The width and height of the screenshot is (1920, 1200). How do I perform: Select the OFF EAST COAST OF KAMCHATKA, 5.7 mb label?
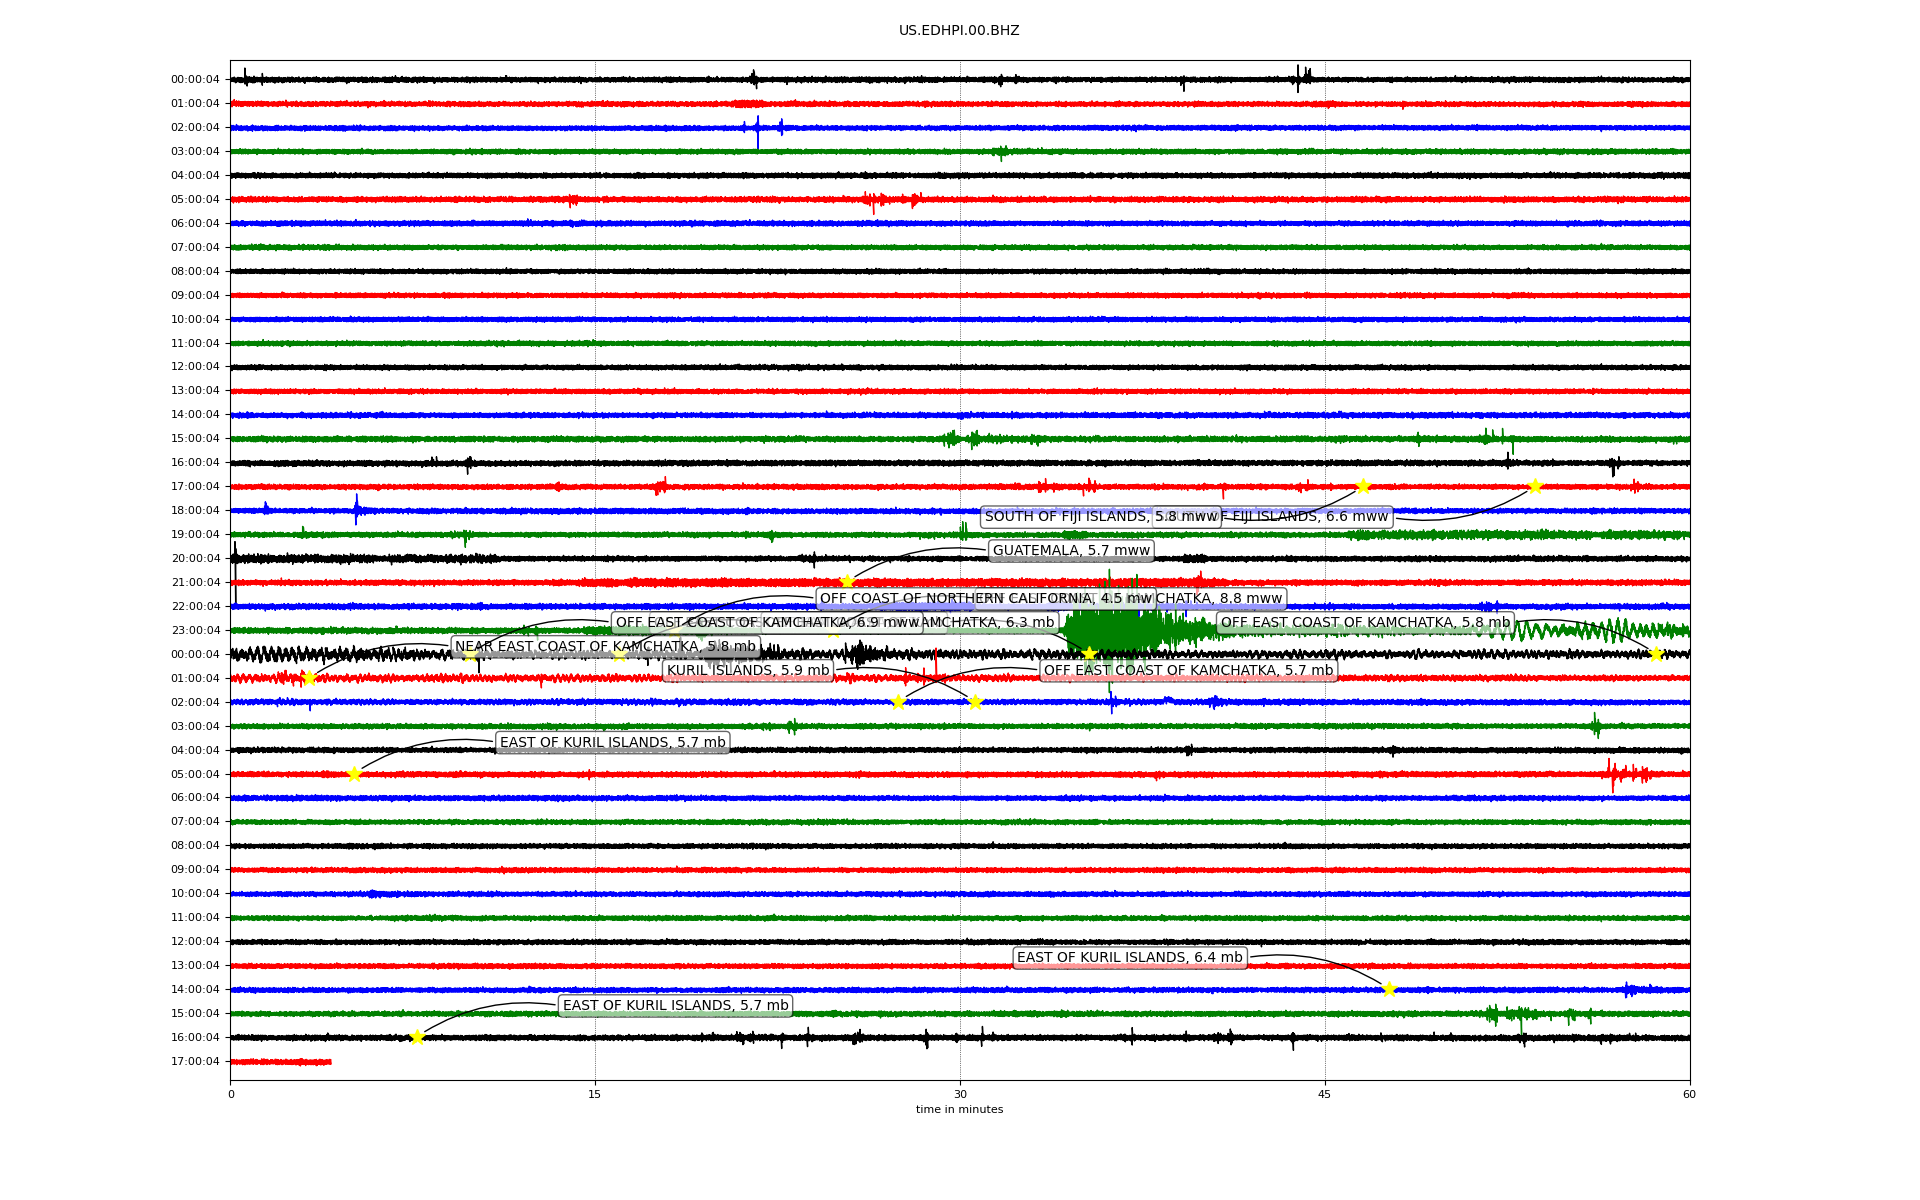tap(1188, 671)
